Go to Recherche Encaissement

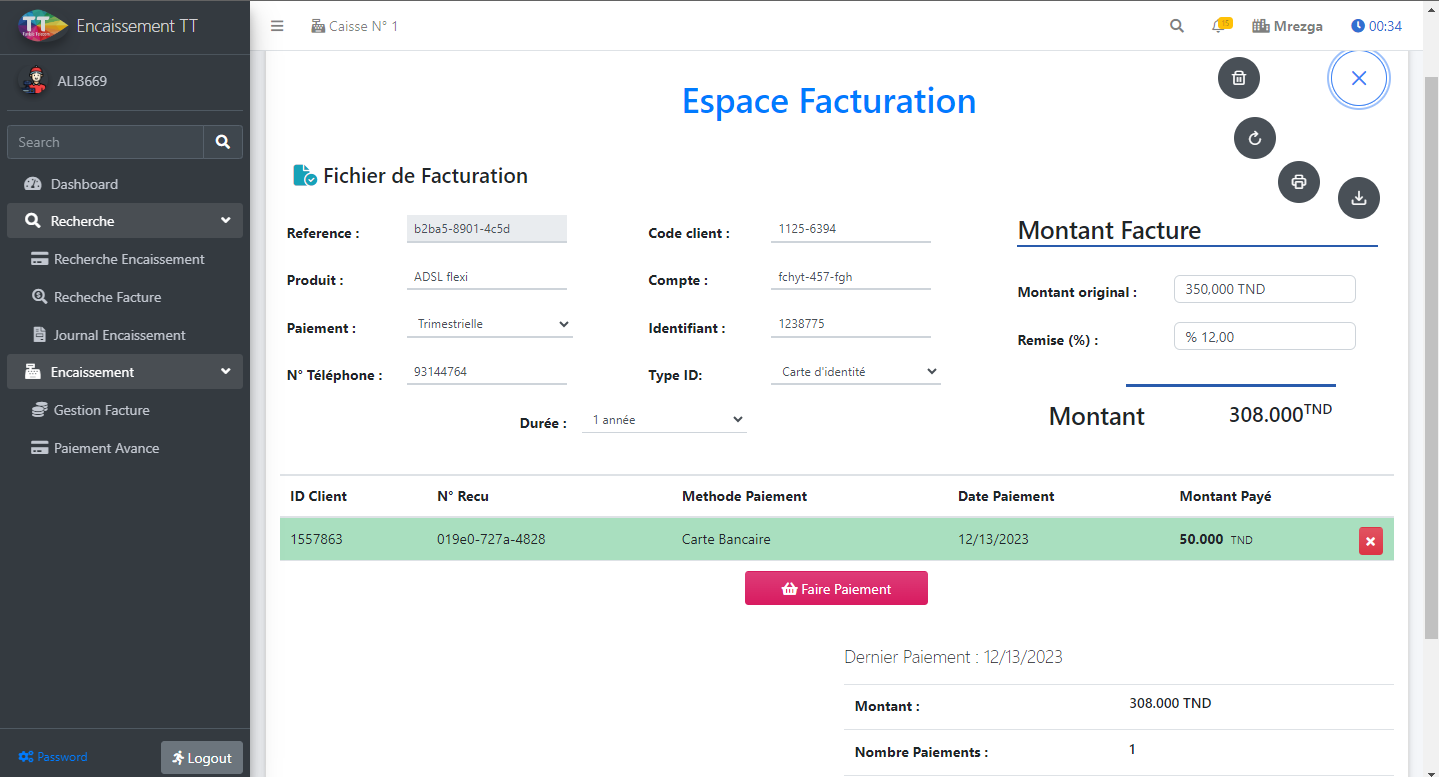pos(125,259)
